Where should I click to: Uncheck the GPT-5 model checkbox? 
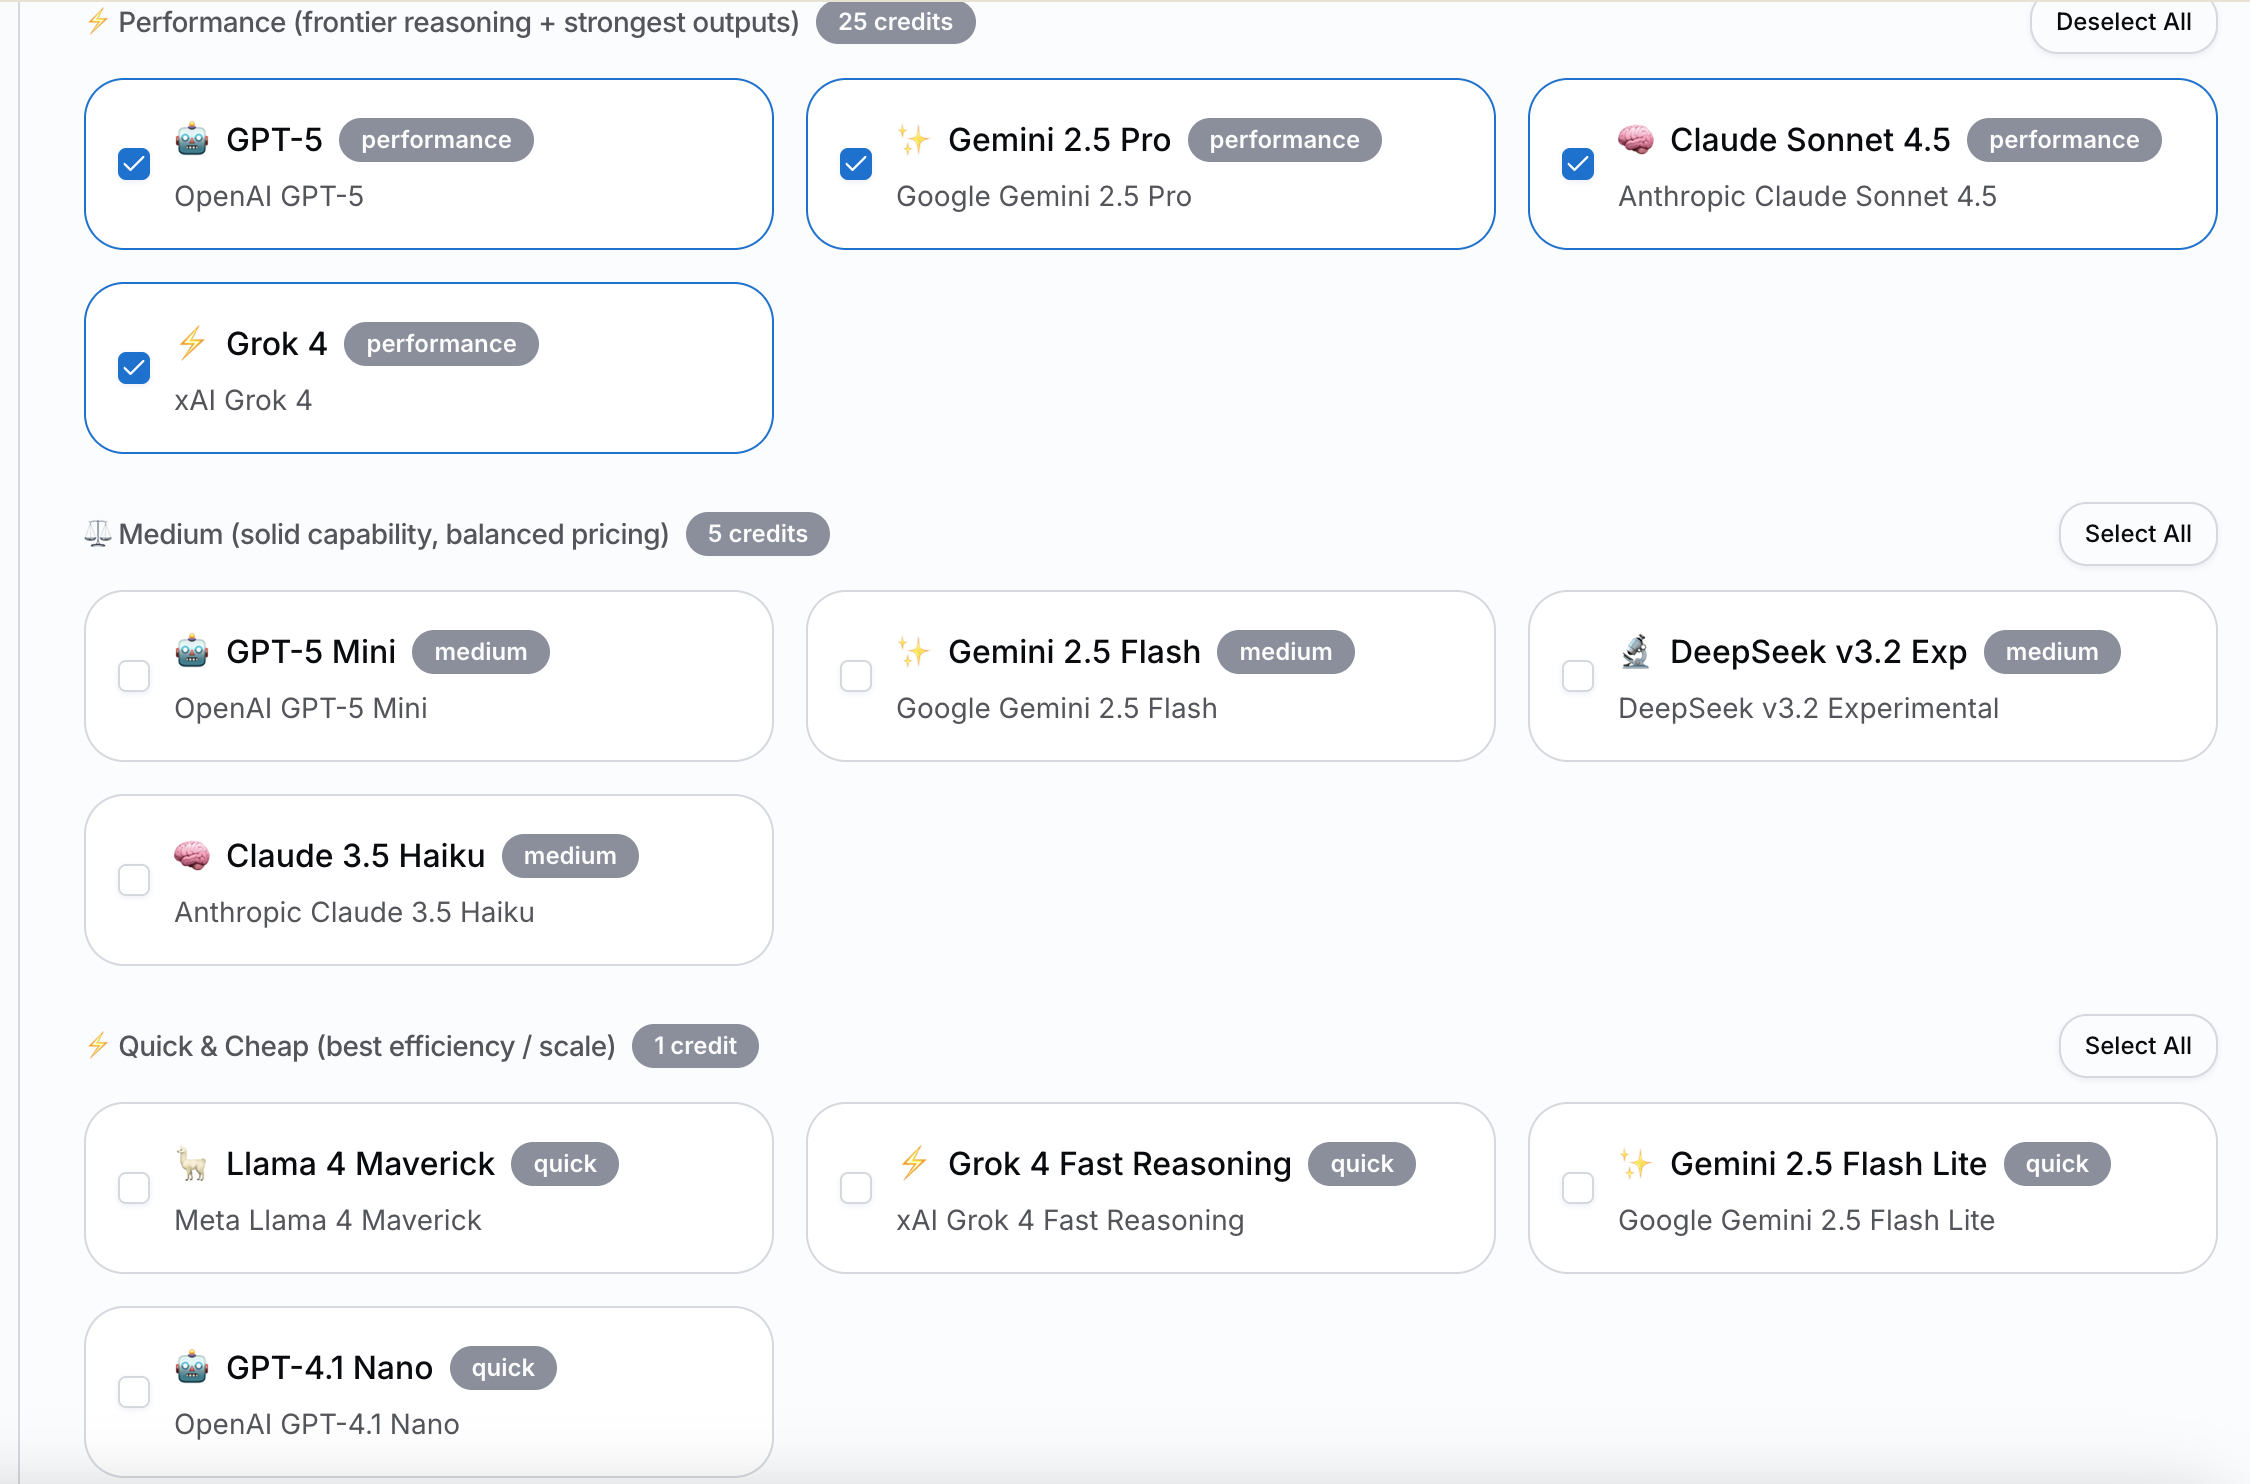134,163
